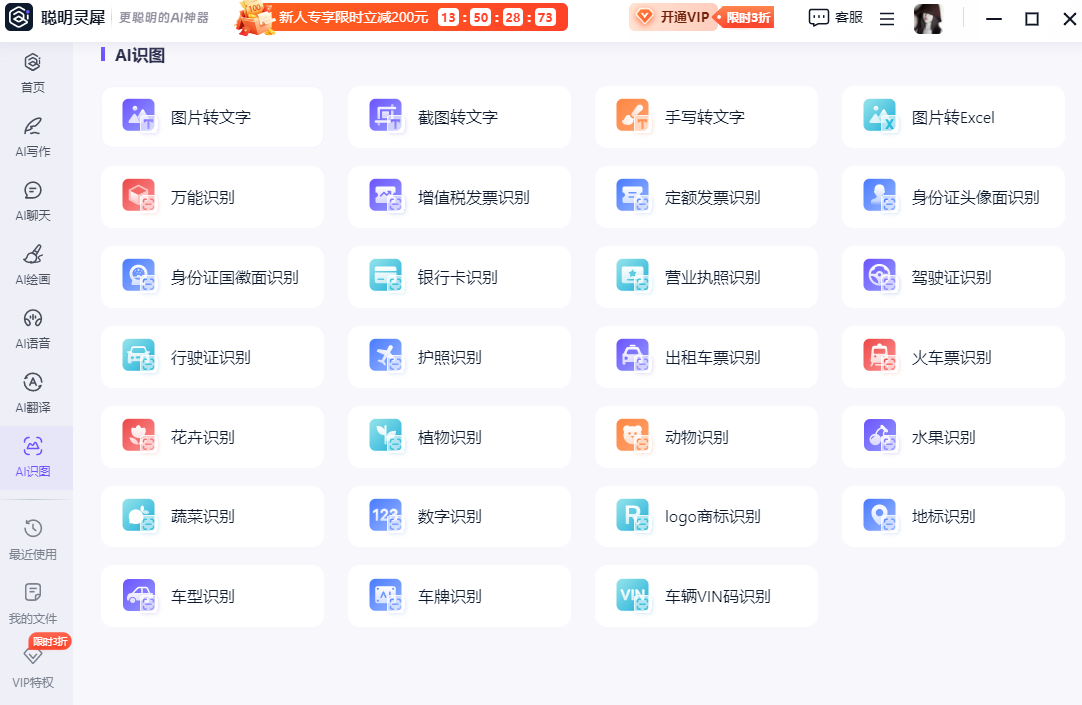Select the 植物识别 tool
Viewport: 1082px width, 705px height.
click(x=459, y=437)
